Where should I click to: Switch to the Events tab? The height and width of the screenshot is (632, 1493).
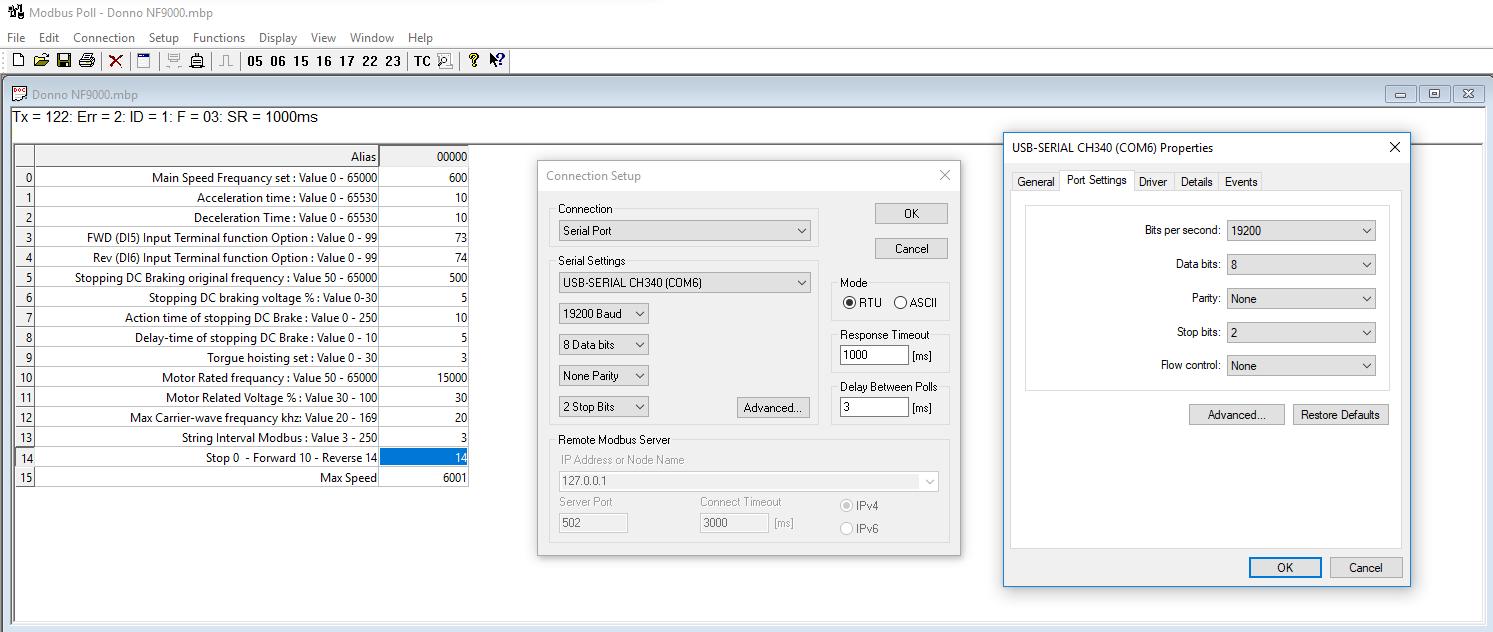(x=1241, y=182)
